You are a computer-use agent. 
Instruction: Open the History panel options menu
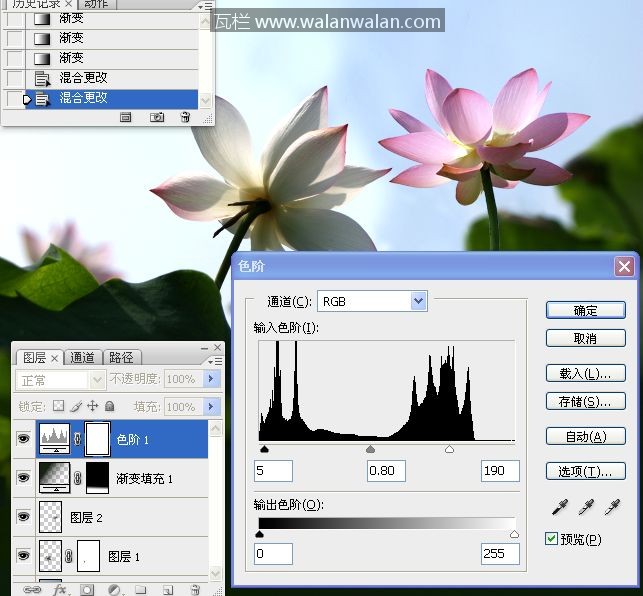205,5
